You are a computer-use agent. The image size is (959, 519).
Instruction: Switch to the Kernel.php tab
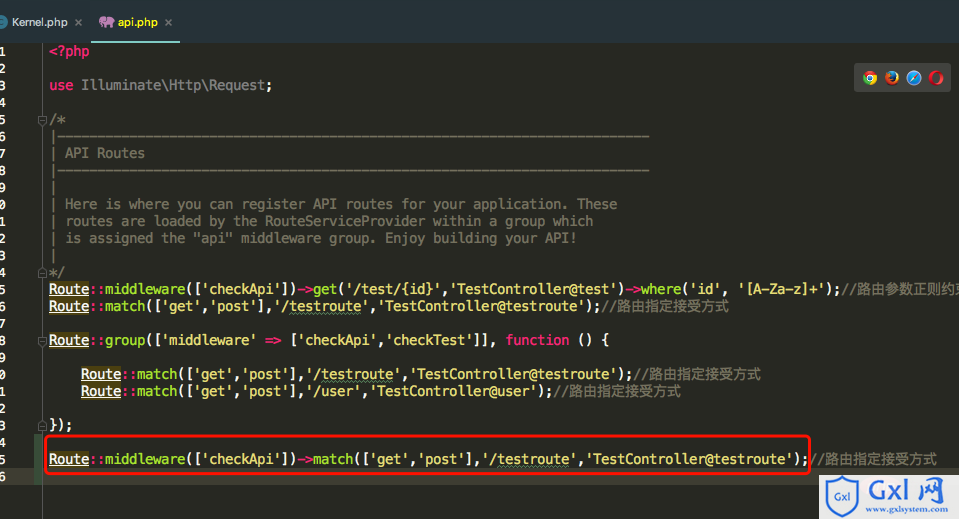39,22
